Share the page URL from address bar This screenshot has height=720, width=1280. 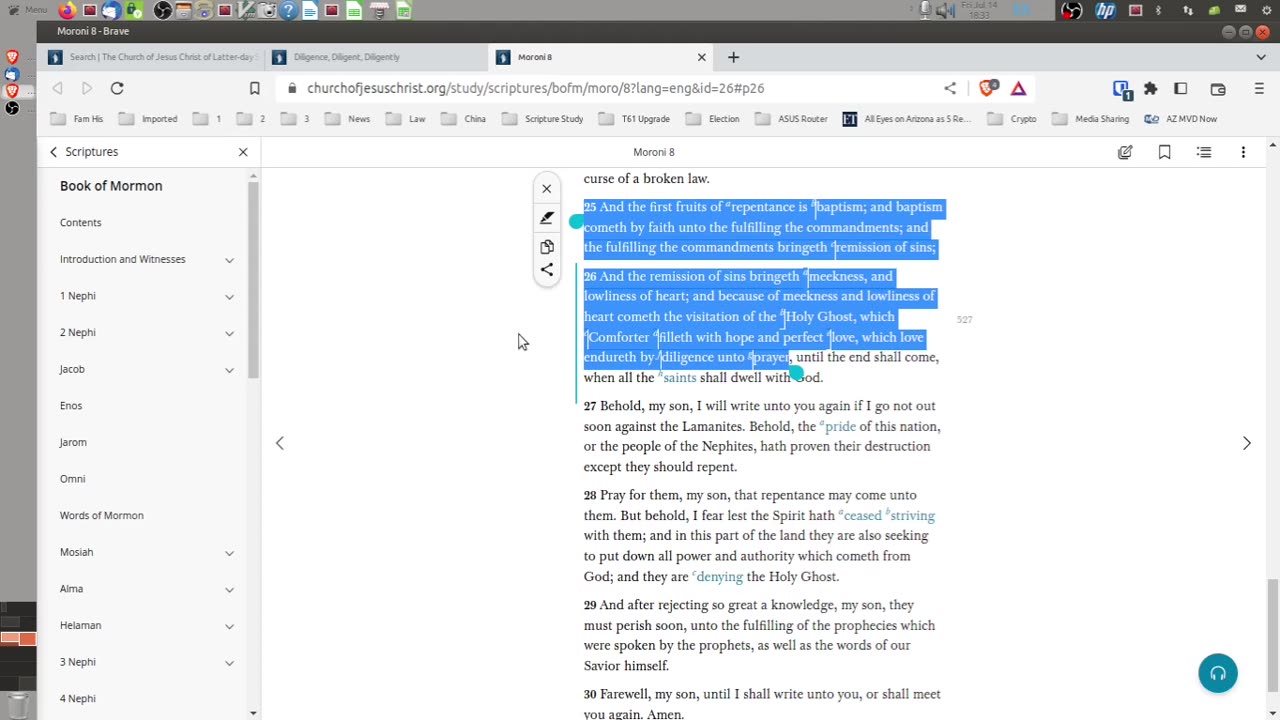tap(950, 88)
